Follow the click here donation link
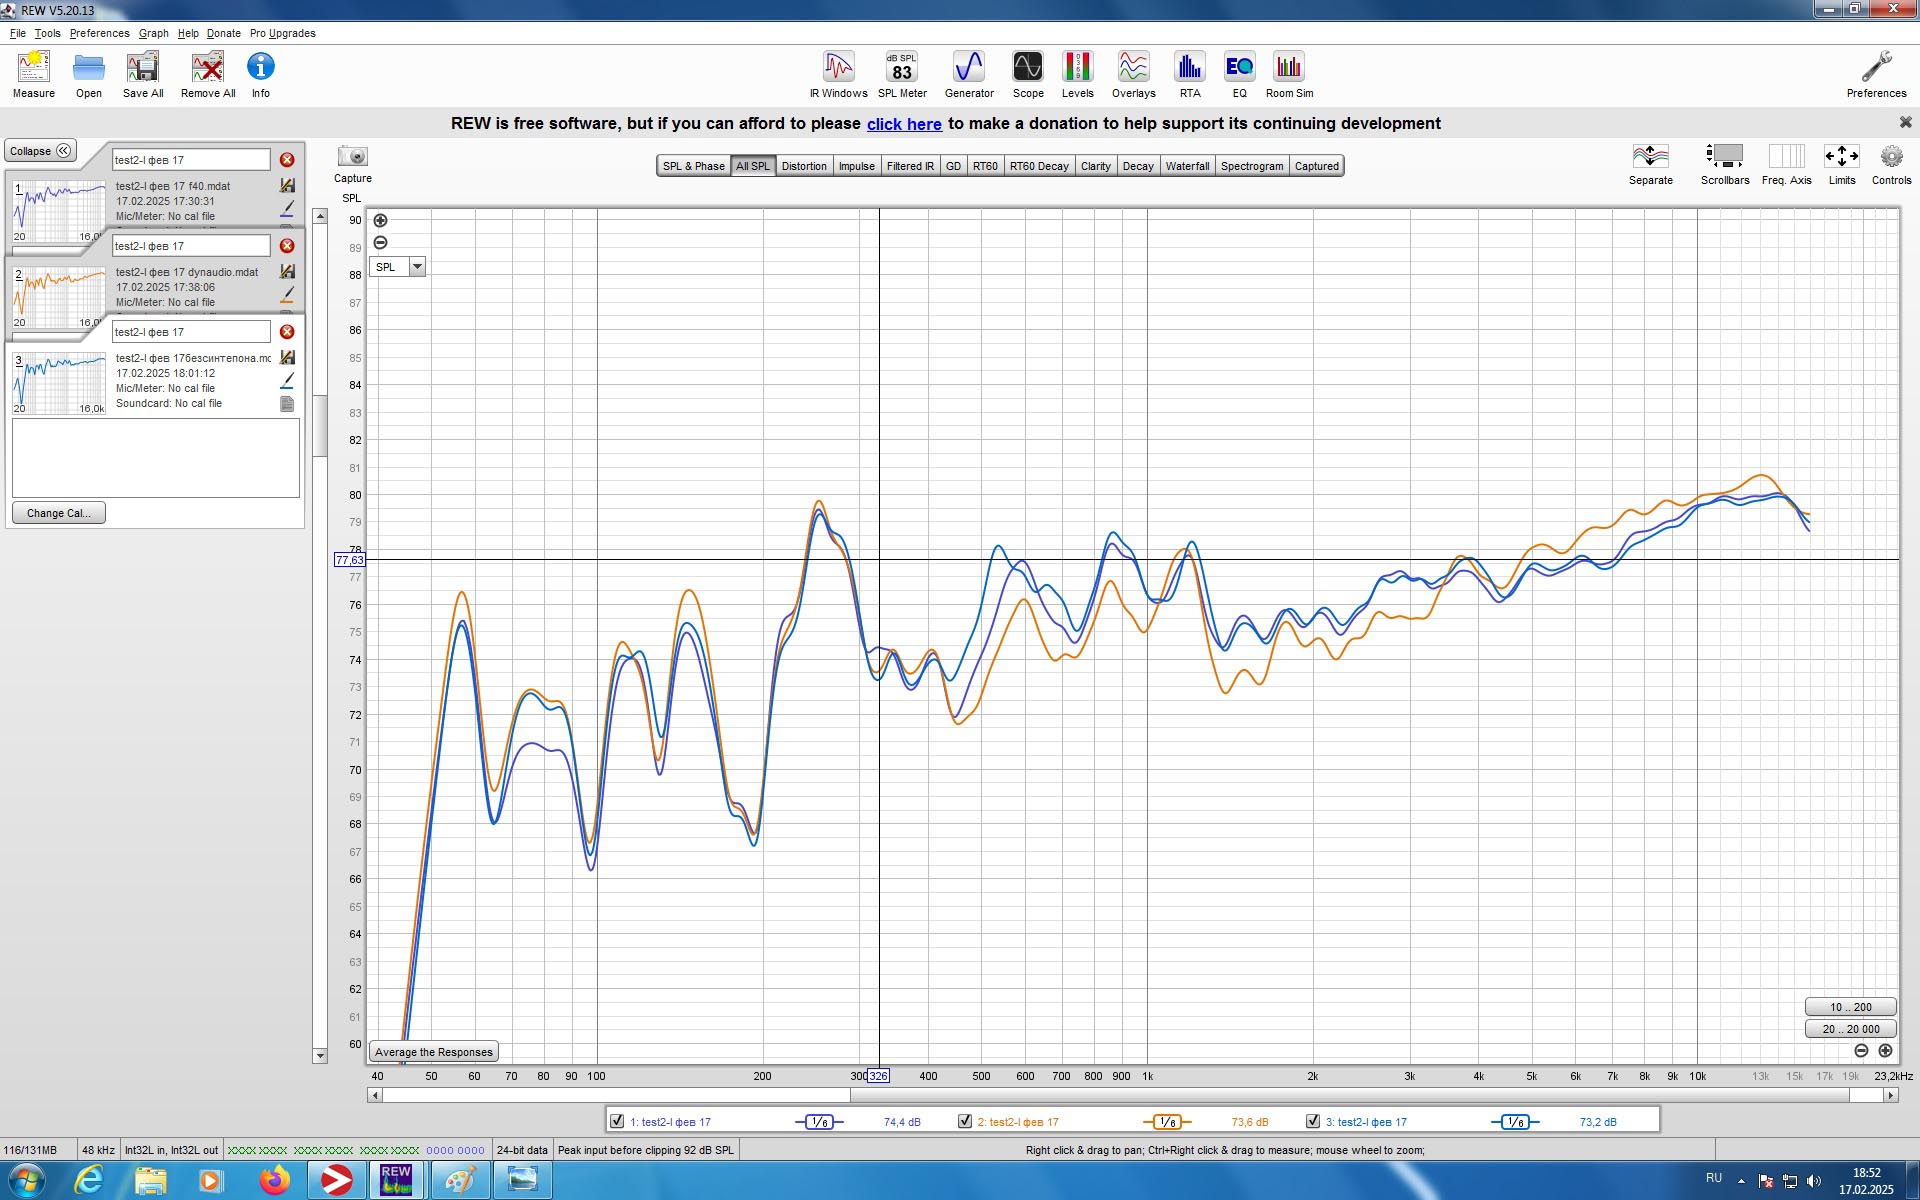 904,124
